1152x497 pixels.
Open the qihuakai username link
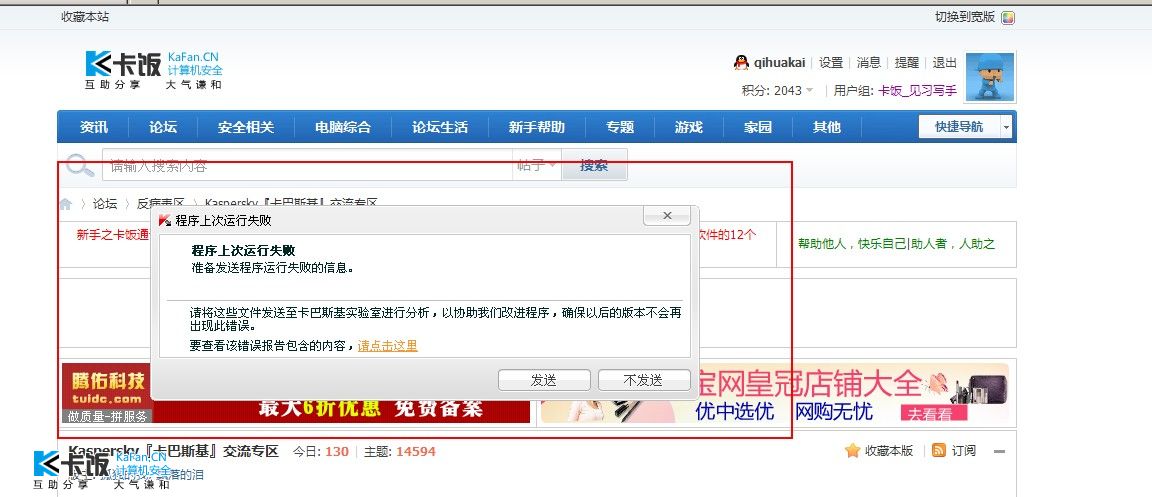click(780, 62)
